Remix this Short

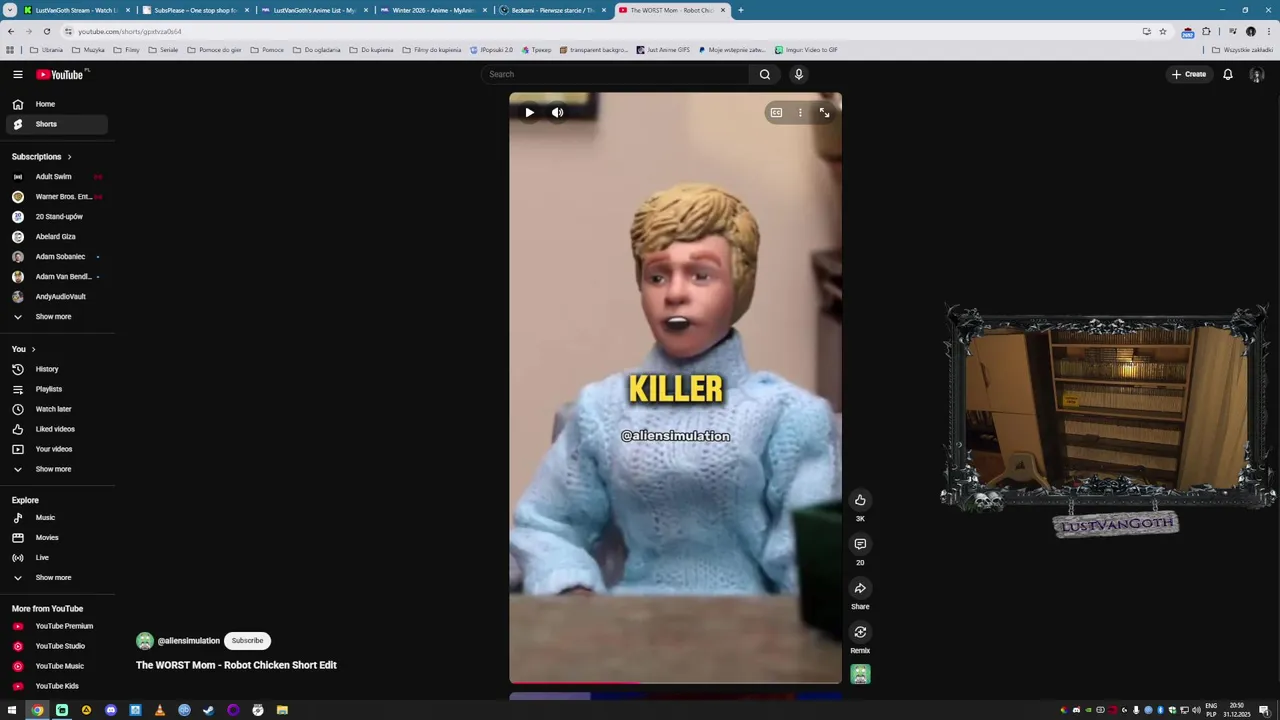click(x=860, y=632)
